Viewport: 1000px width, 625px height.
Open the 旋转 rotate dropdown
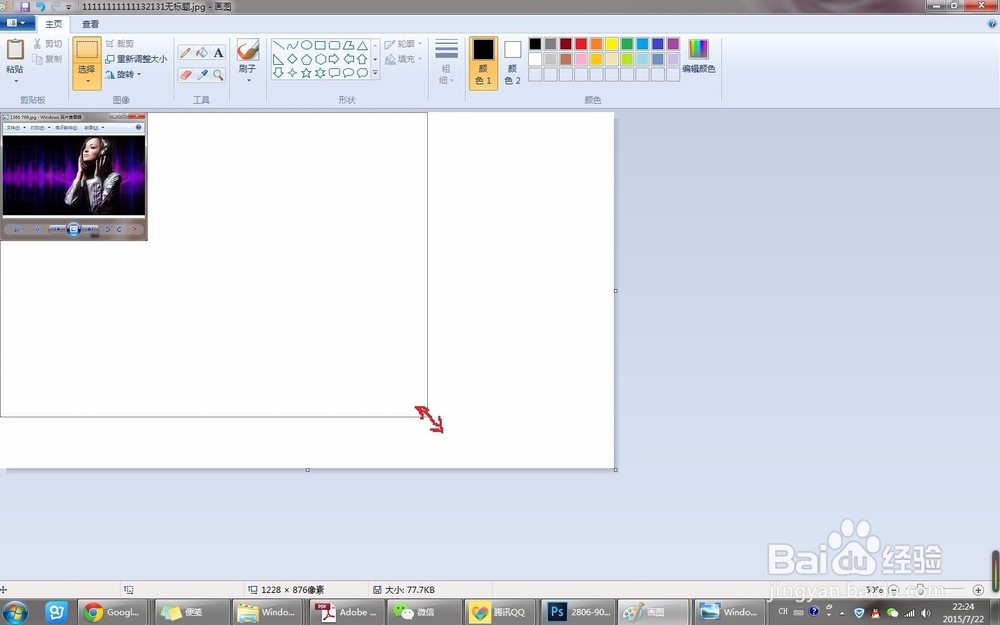[123, 75]
